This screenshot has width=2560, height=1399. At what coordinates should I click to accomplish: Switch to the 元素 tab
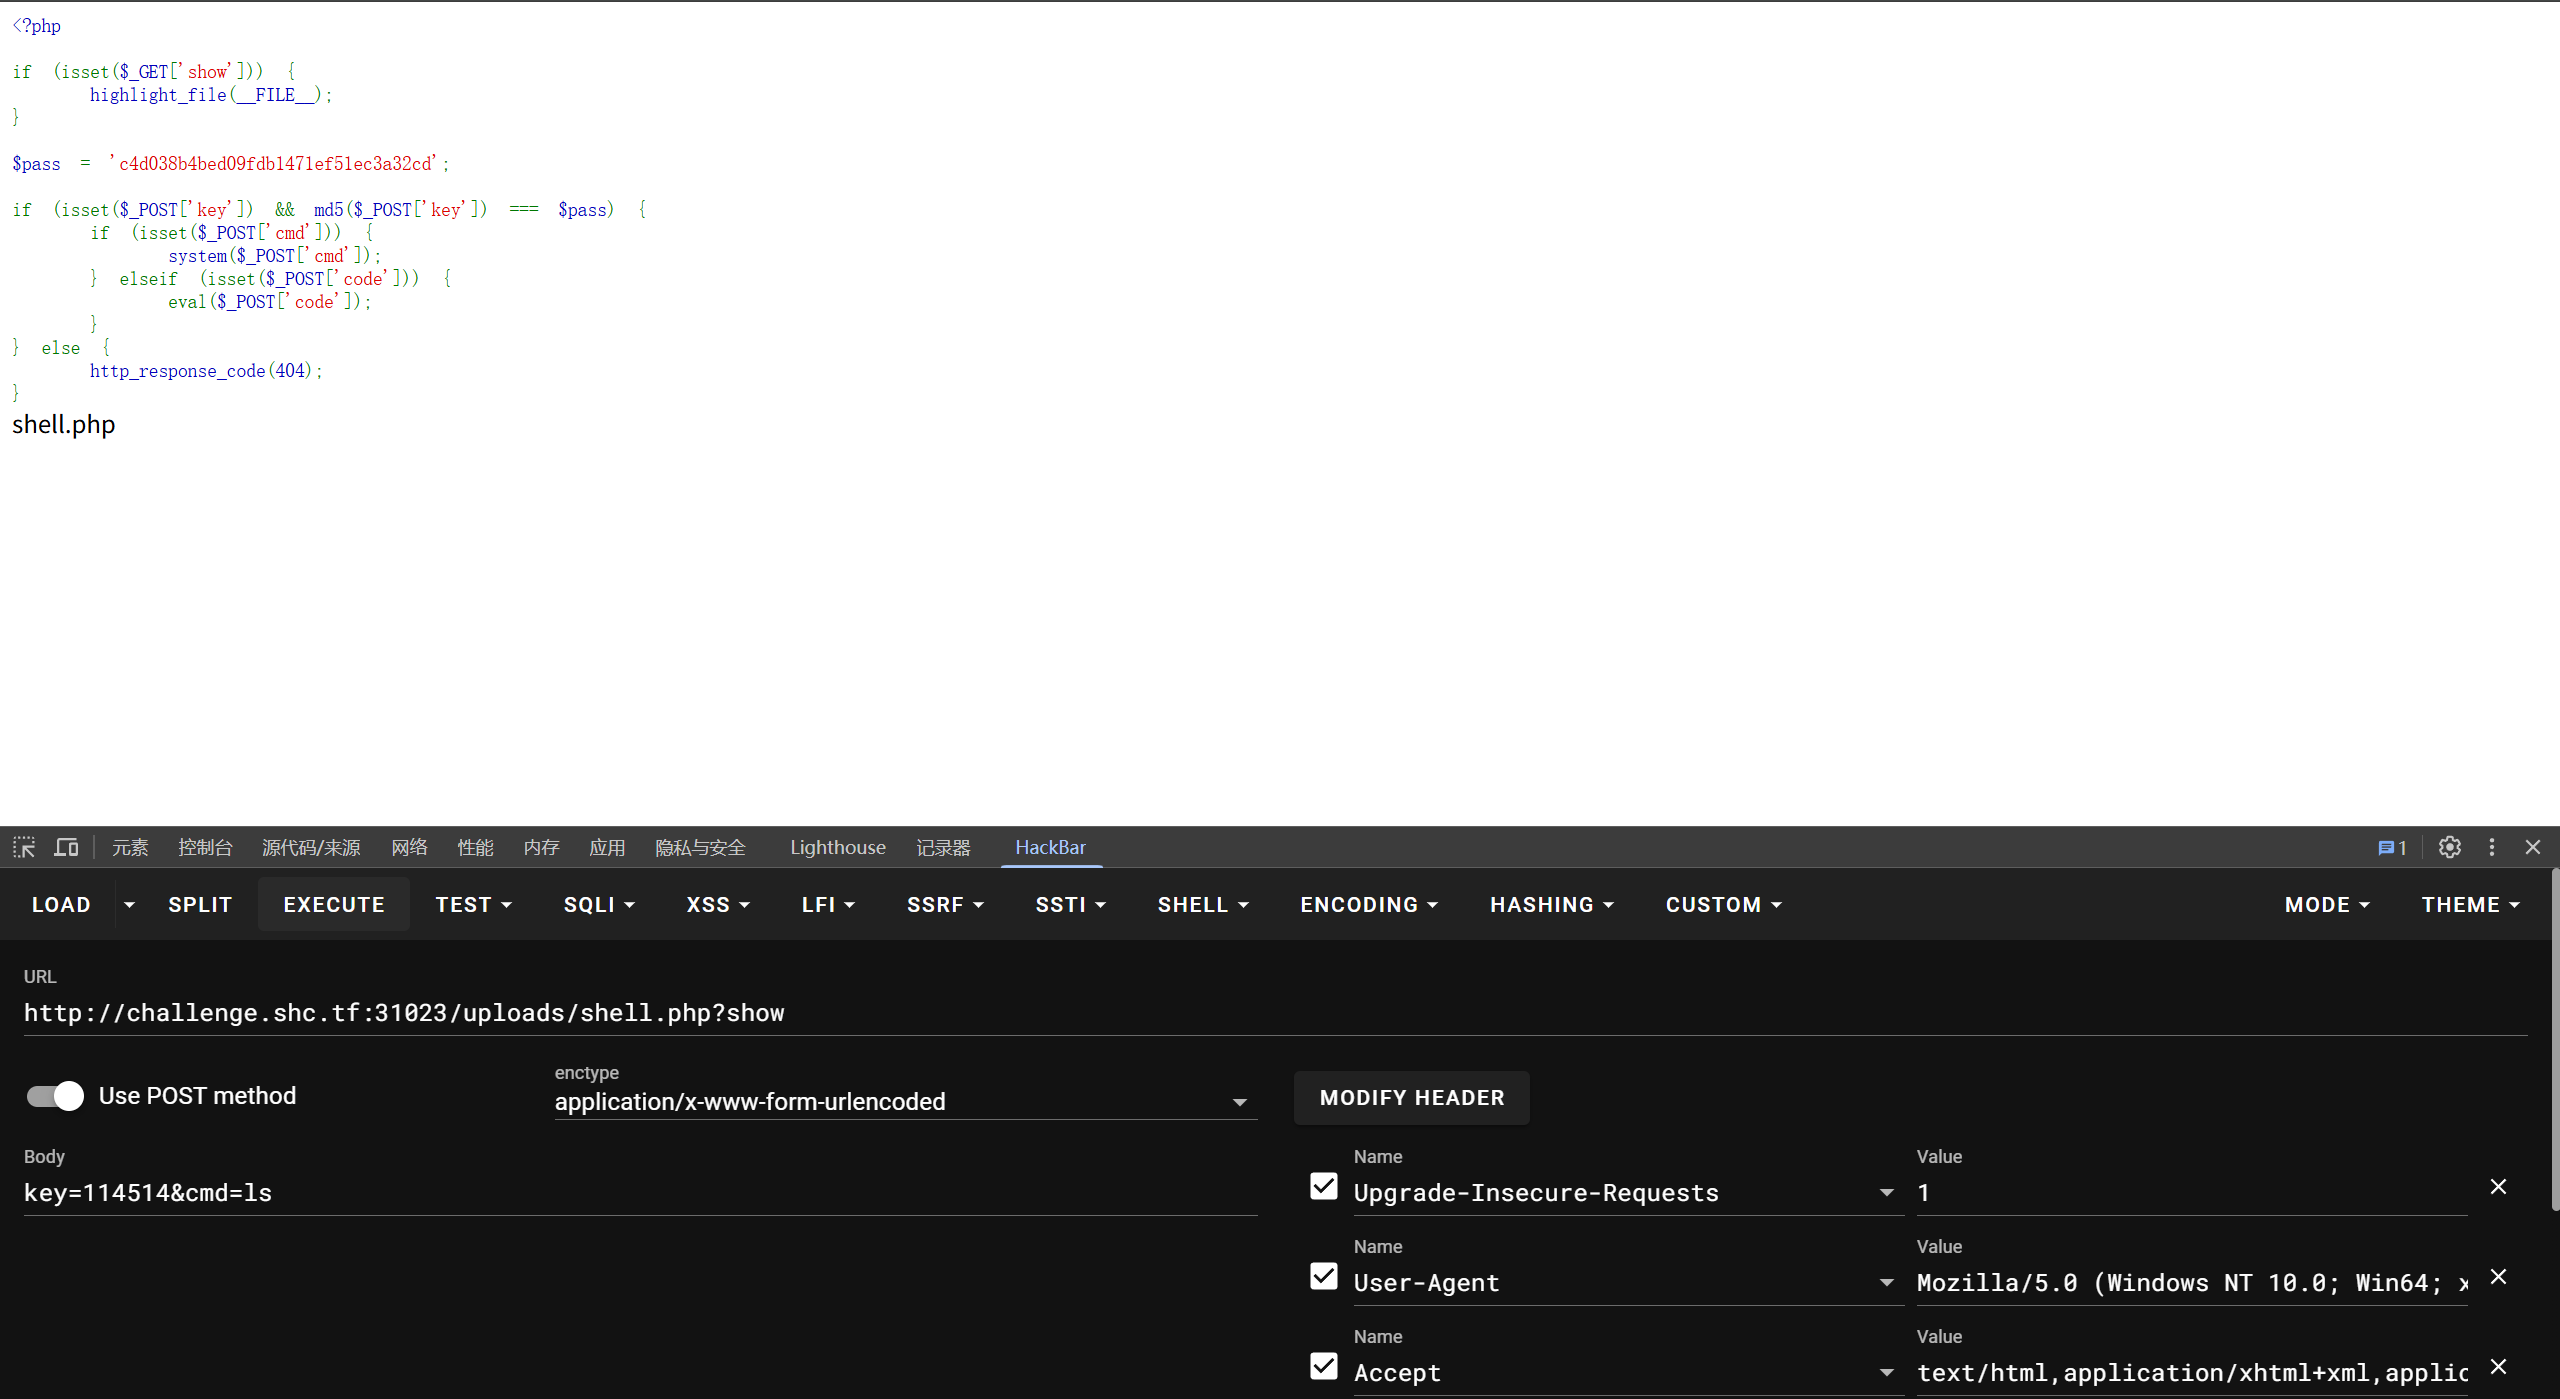[x=130, y=847]
